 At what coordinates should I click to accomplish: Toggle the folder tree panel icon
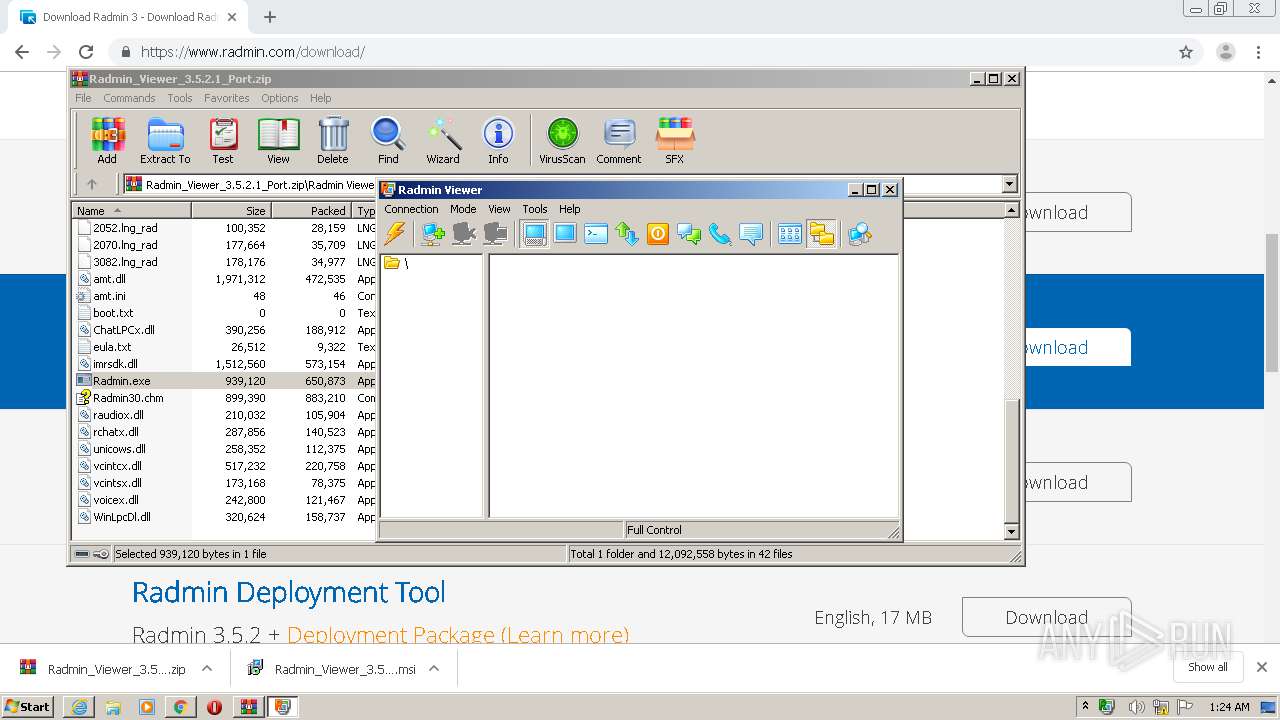(x=822, y=234)
